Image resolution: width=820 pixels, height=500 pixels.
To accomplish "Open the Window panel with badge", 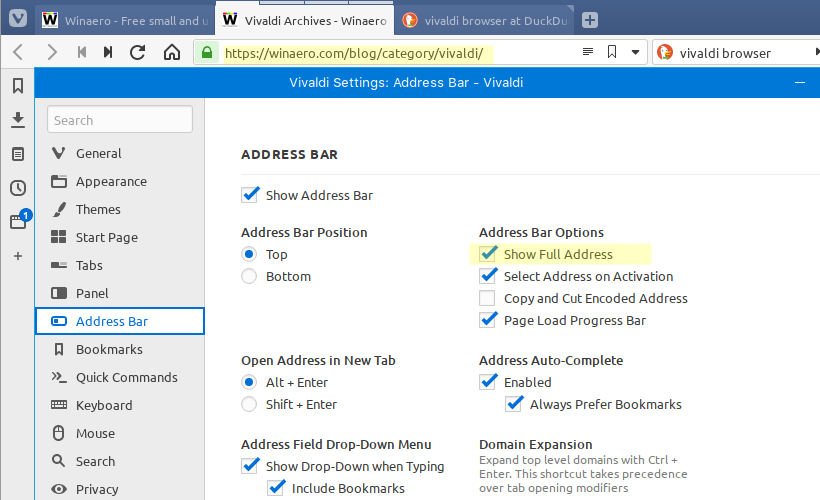I will [19, 220].
